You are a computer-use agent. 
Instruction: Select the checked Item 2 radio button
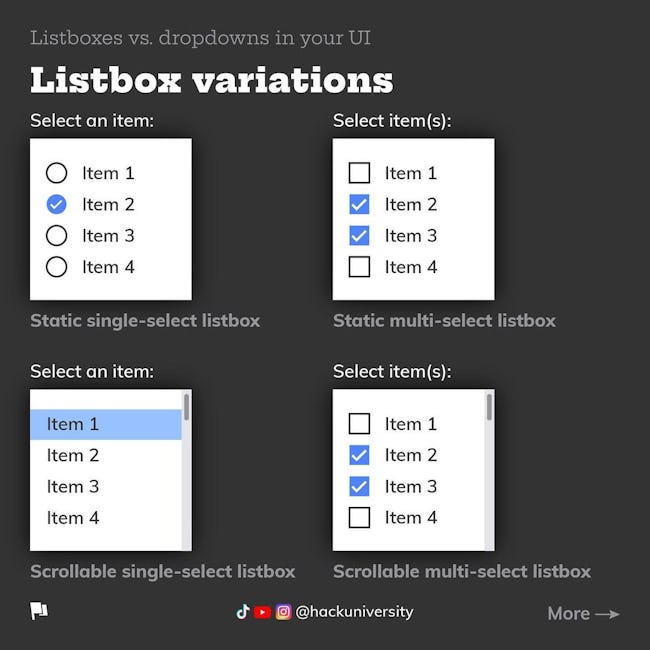(x=56, y=204)
